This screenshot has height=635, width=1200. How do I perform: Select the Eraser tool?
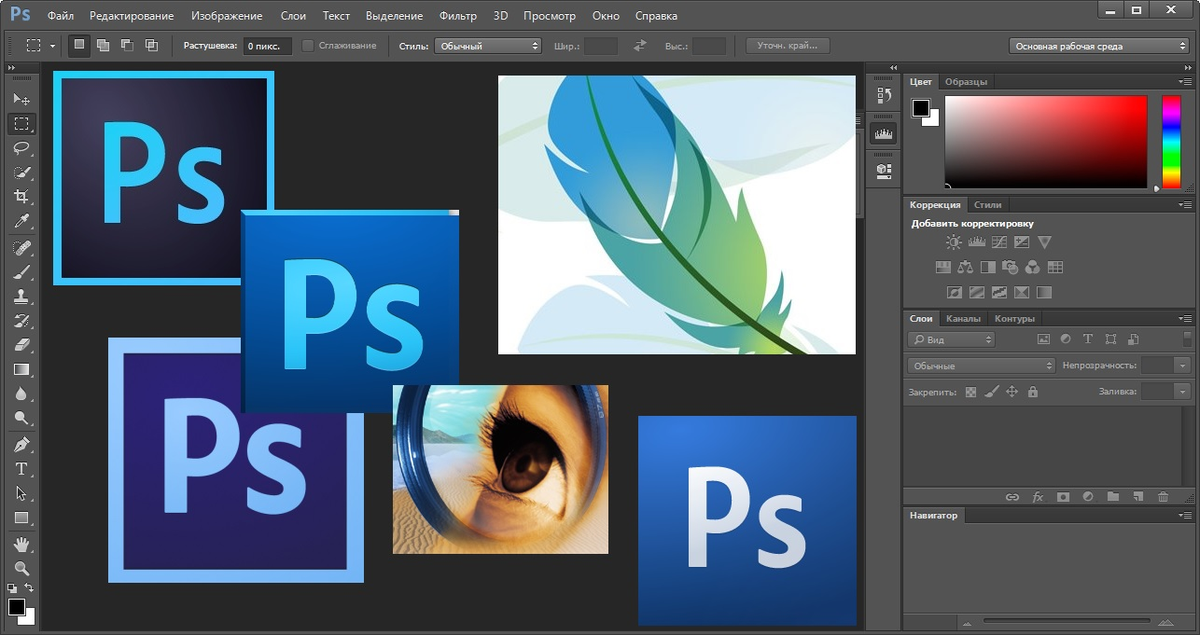[21, 345]
